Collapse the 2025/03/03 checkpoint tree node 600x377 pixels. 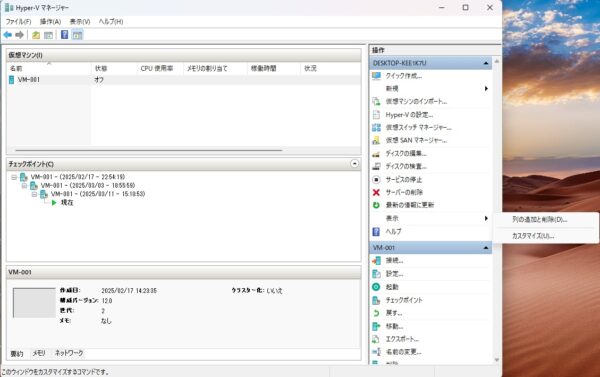tap(24, 186)
